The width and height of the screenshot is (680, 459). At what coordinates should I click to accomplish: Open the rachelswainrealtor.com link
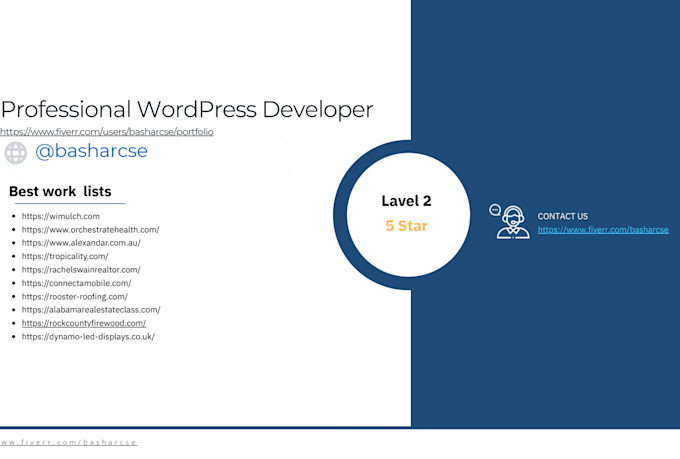click(81, 270)
